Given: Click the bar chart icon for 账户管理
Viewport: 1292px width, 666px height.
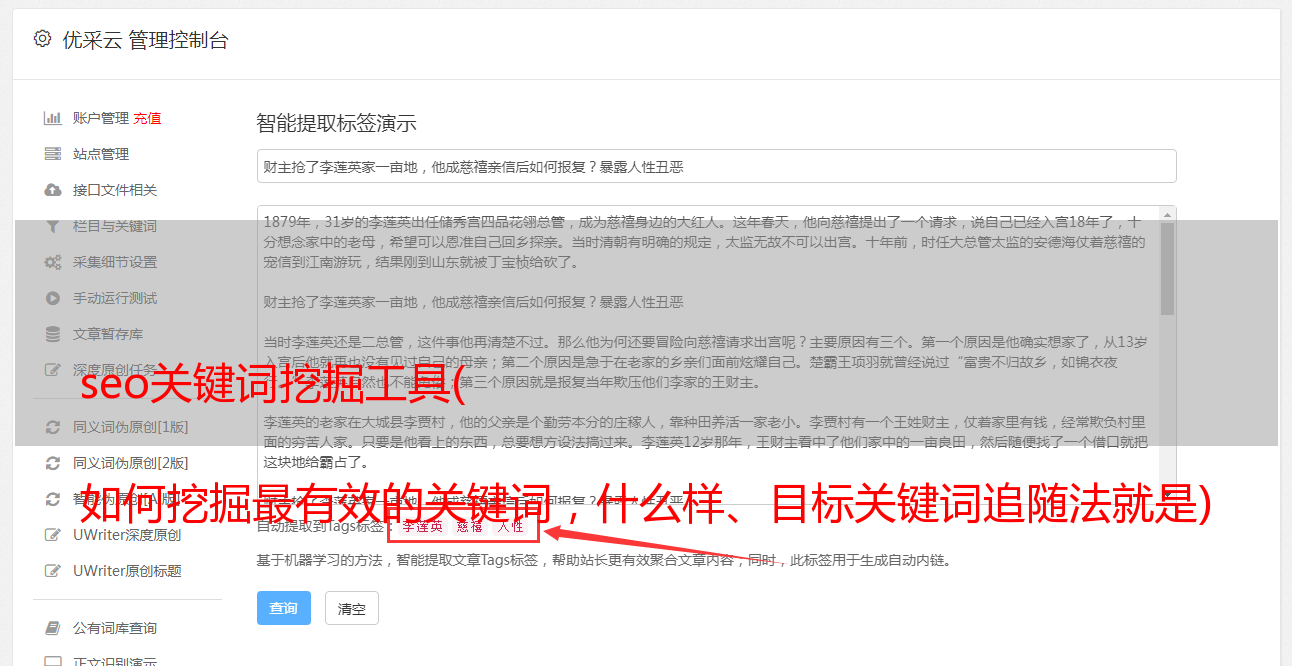Looking at the screenshot, I should click(53, 118).
